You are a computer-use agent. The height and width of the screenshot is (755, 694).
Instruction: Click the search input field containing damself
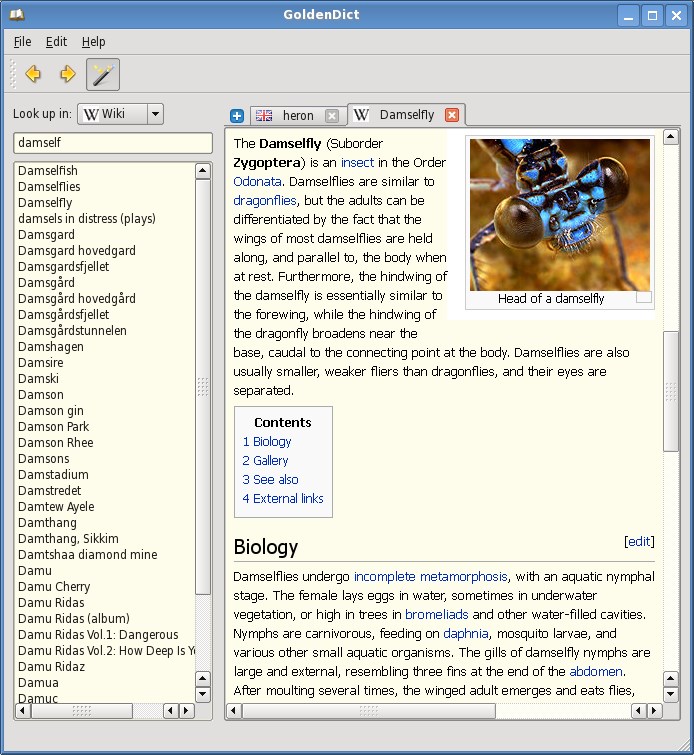[x=113, y=143]
